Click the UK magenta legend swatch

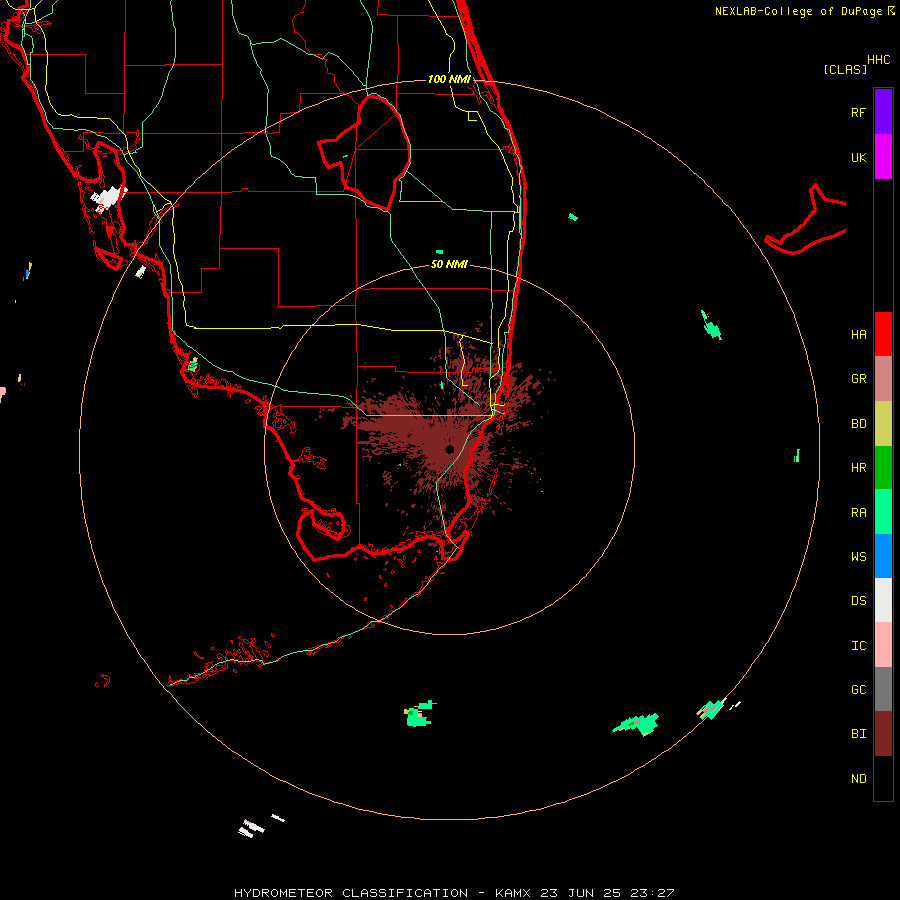pos(883,157)
